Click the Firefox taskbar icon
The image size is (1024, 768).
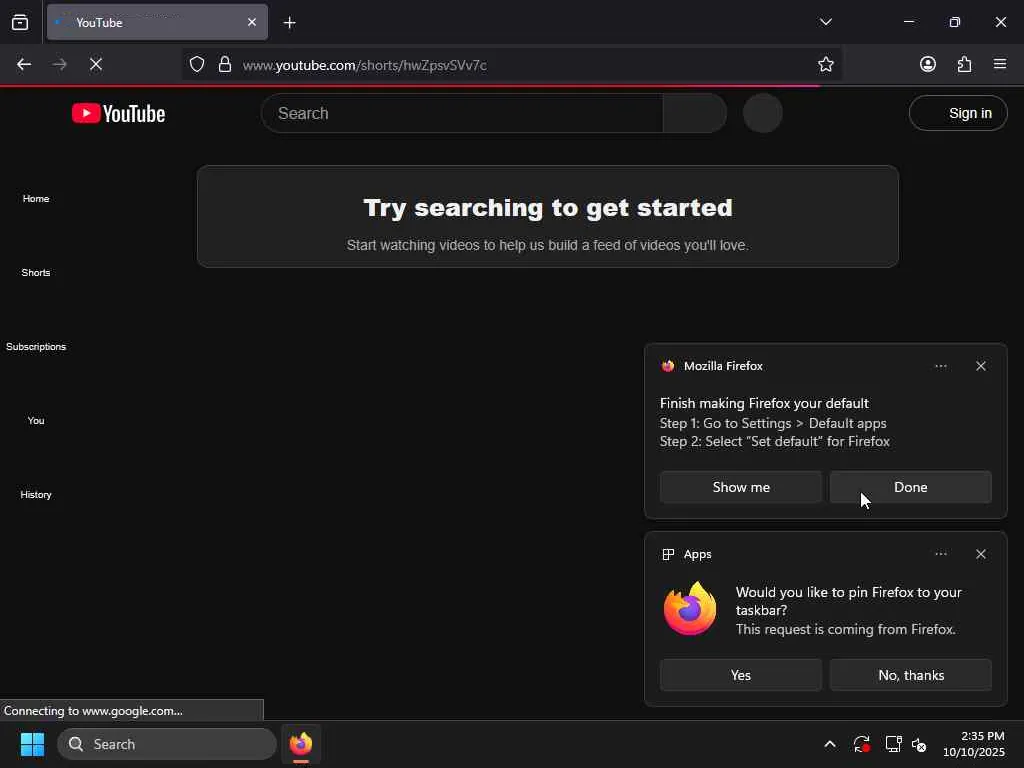click(x=300, y=744)
